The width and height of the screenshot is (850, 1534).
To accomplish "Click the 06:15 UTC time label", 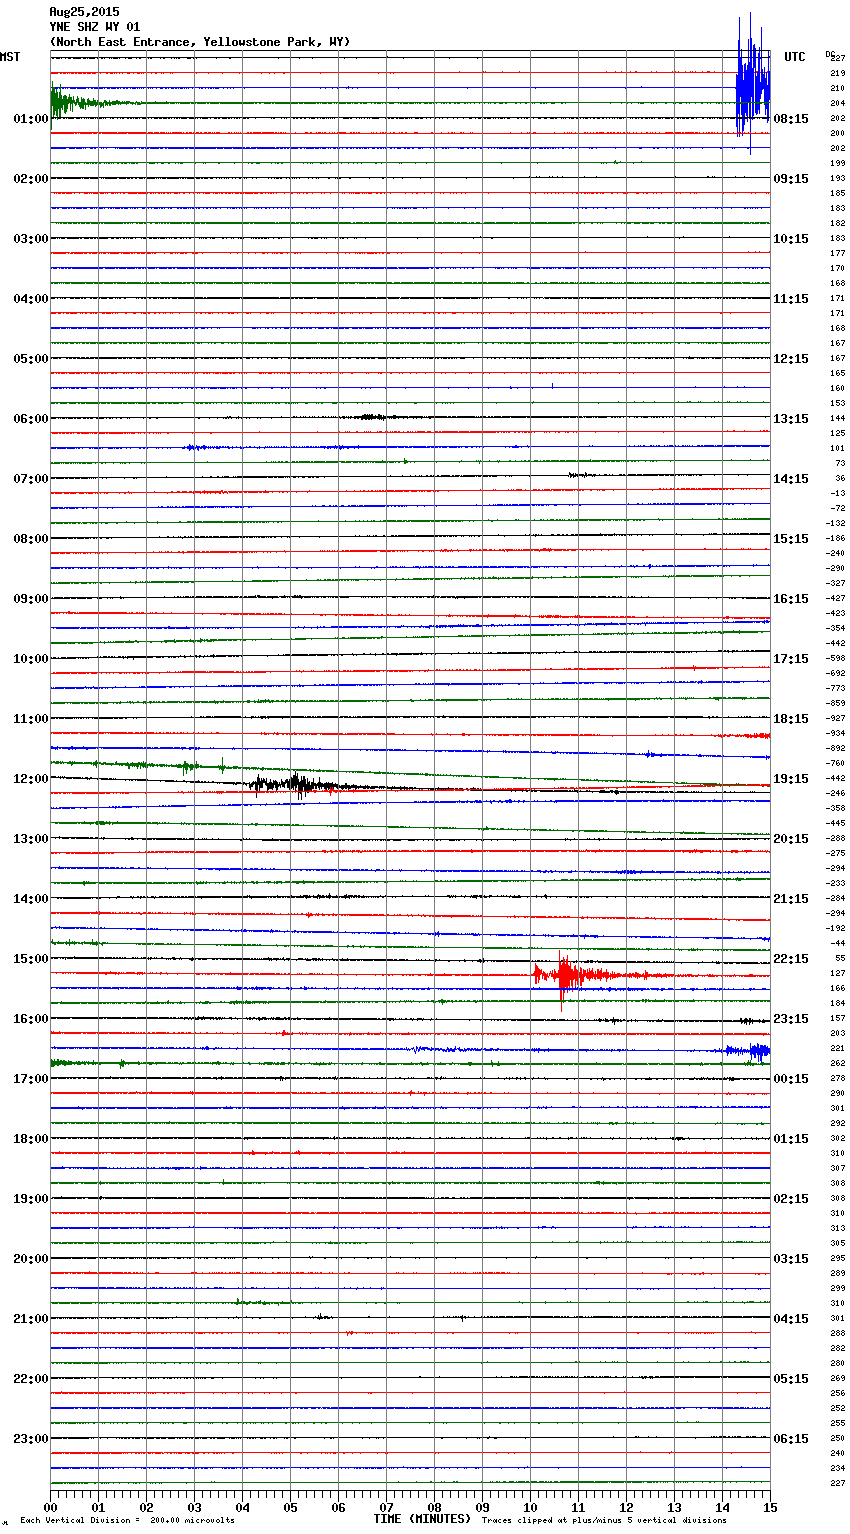I will (790, 1439).
